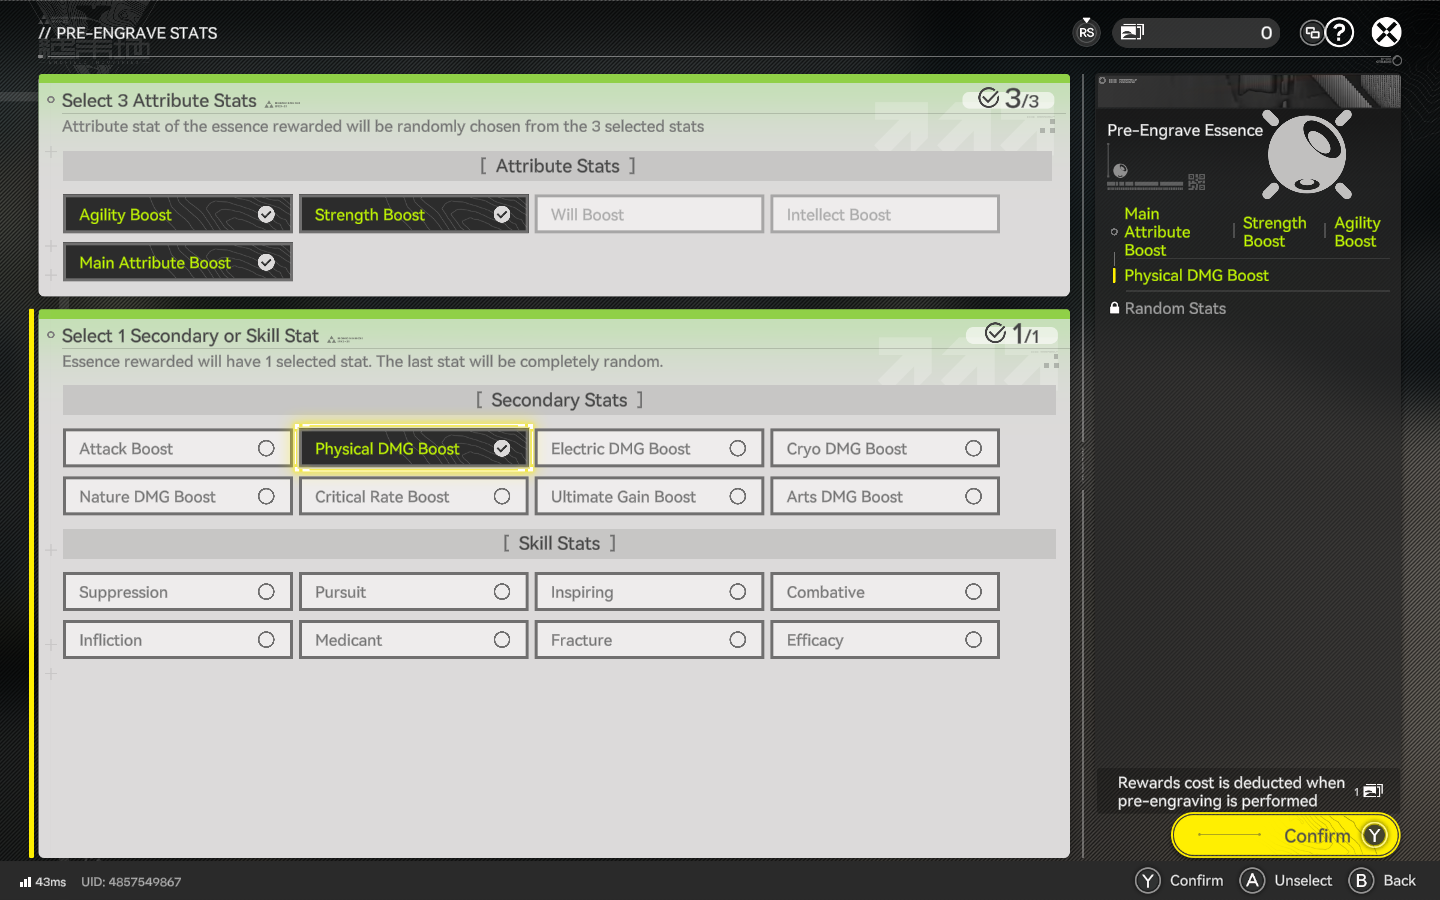The width and height of the screenshot is (1440, 900).
Task: Choose Nature DMG Boost secondary stat
Action: coord(178,496)
